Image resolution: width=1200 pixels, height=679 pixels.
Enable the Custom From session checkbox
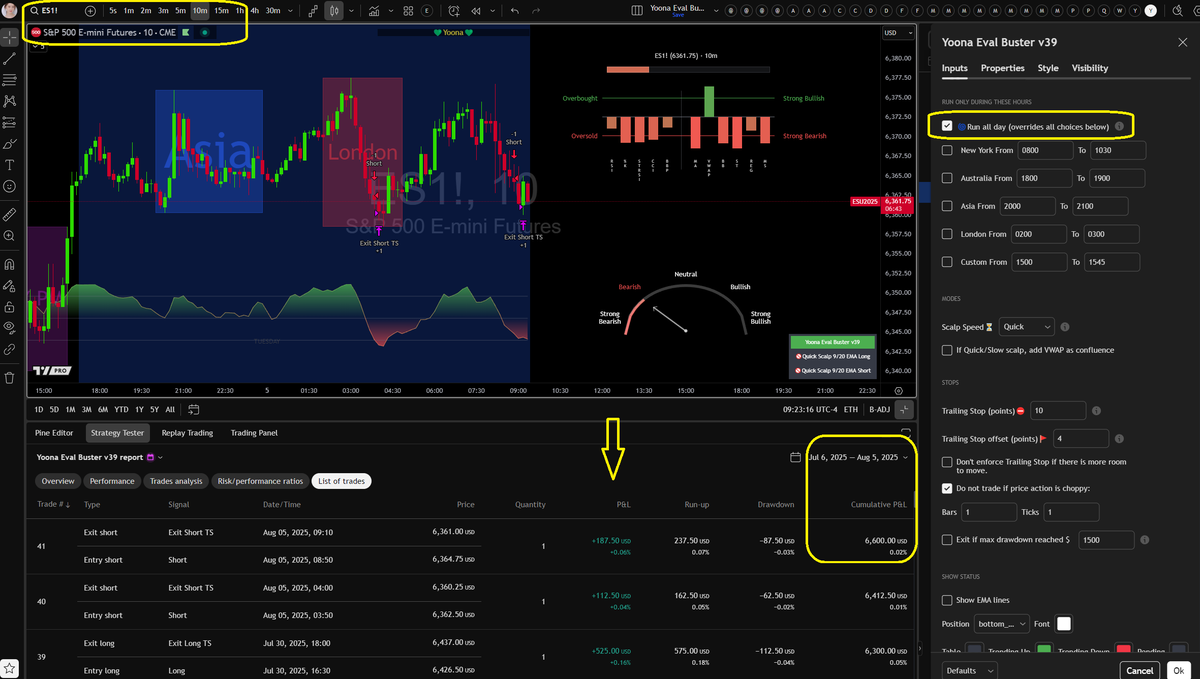tap(948, 262)
